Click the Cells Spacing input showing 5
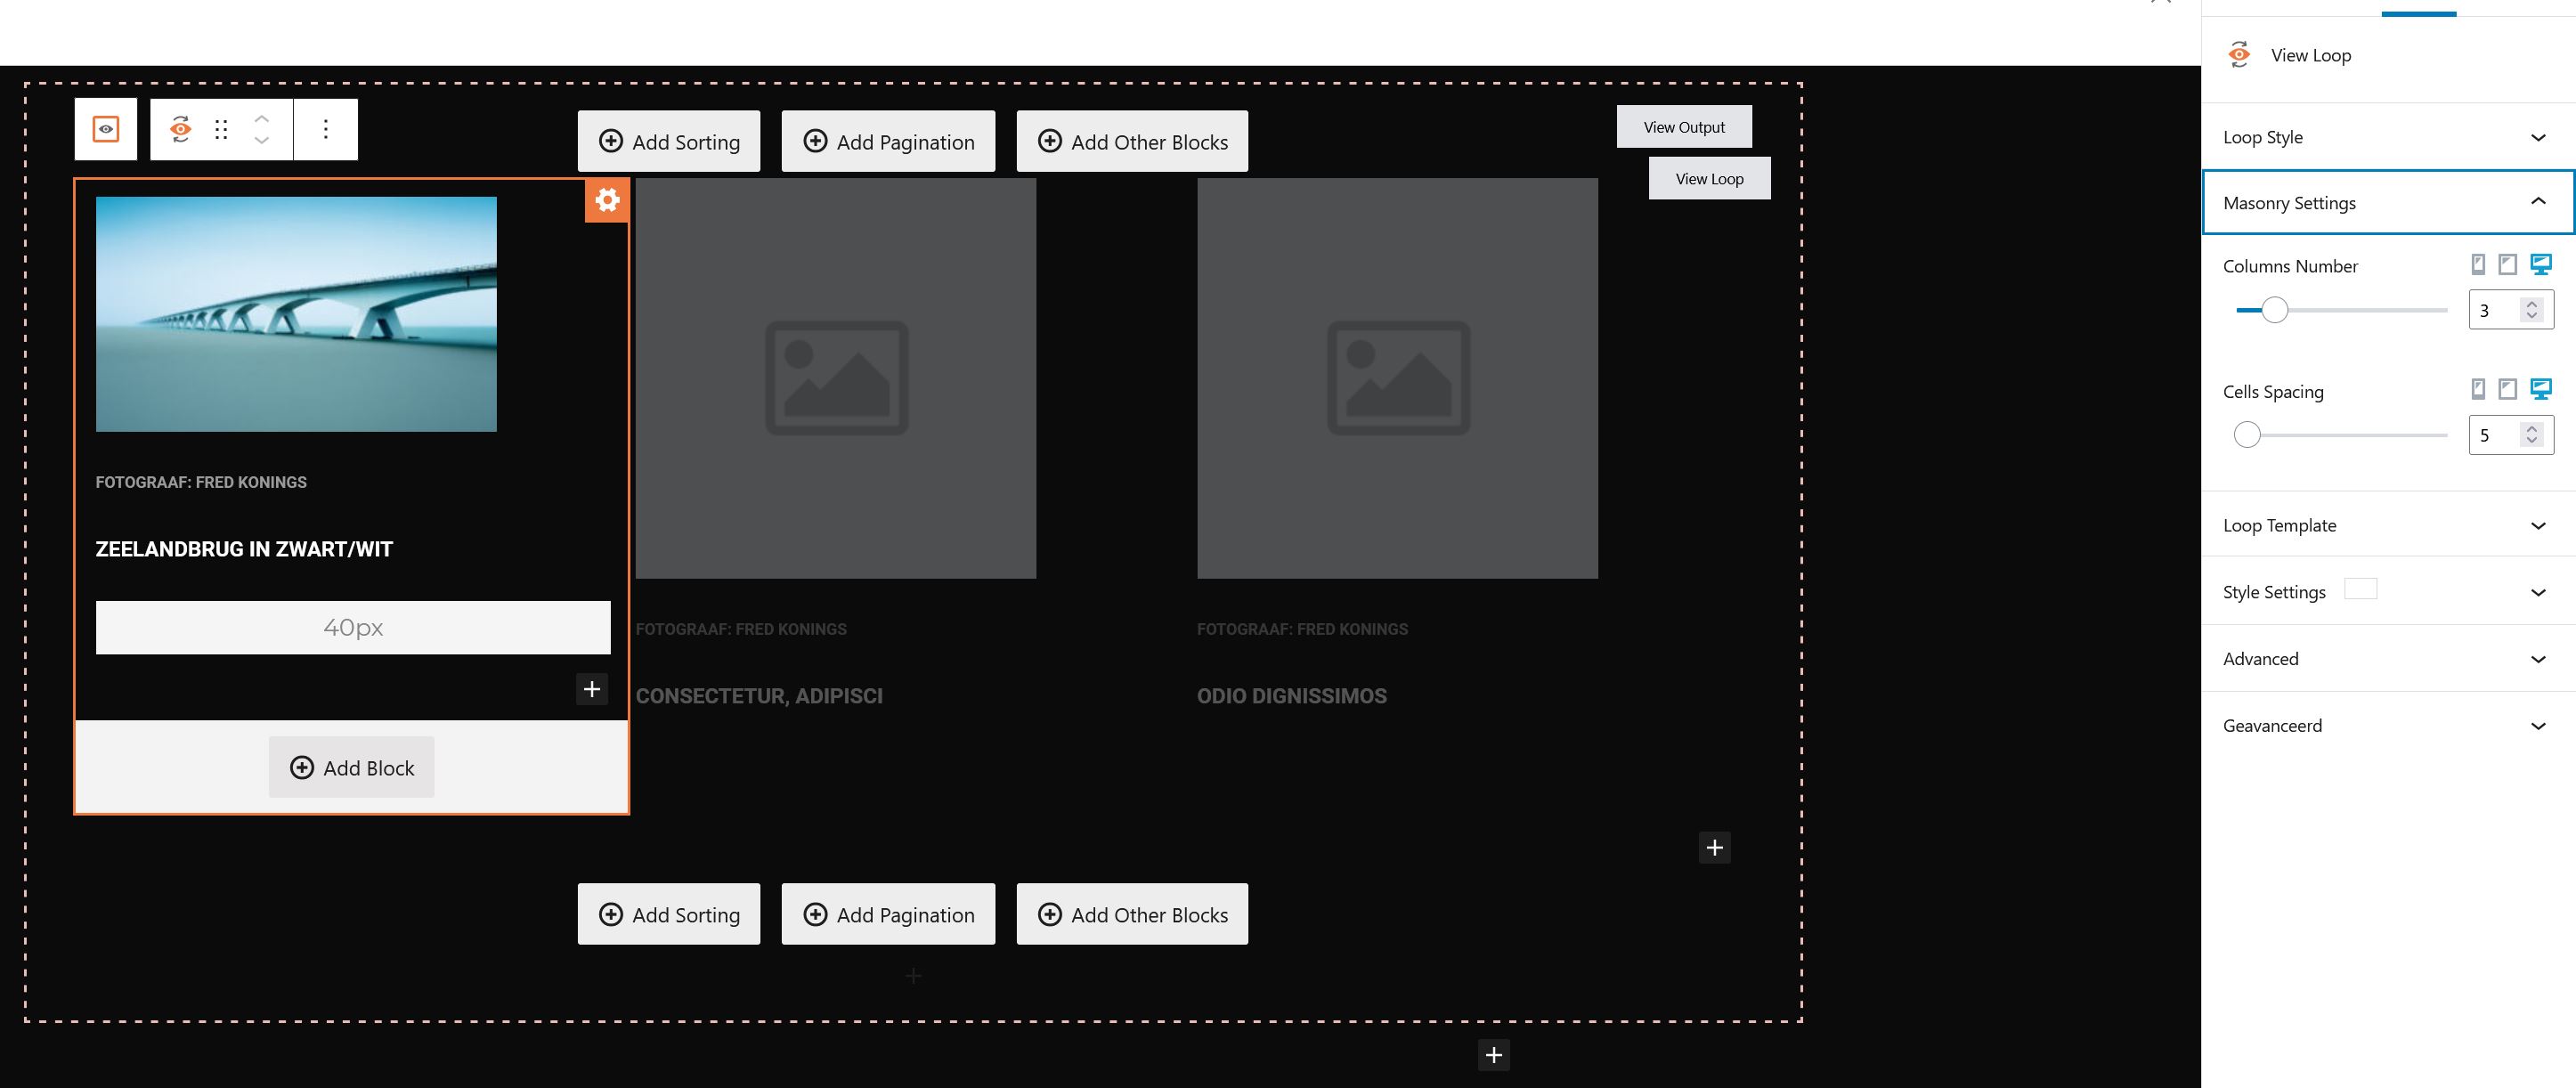The width and height of the screenshot is (2576, 1088). coord(2496,435)
